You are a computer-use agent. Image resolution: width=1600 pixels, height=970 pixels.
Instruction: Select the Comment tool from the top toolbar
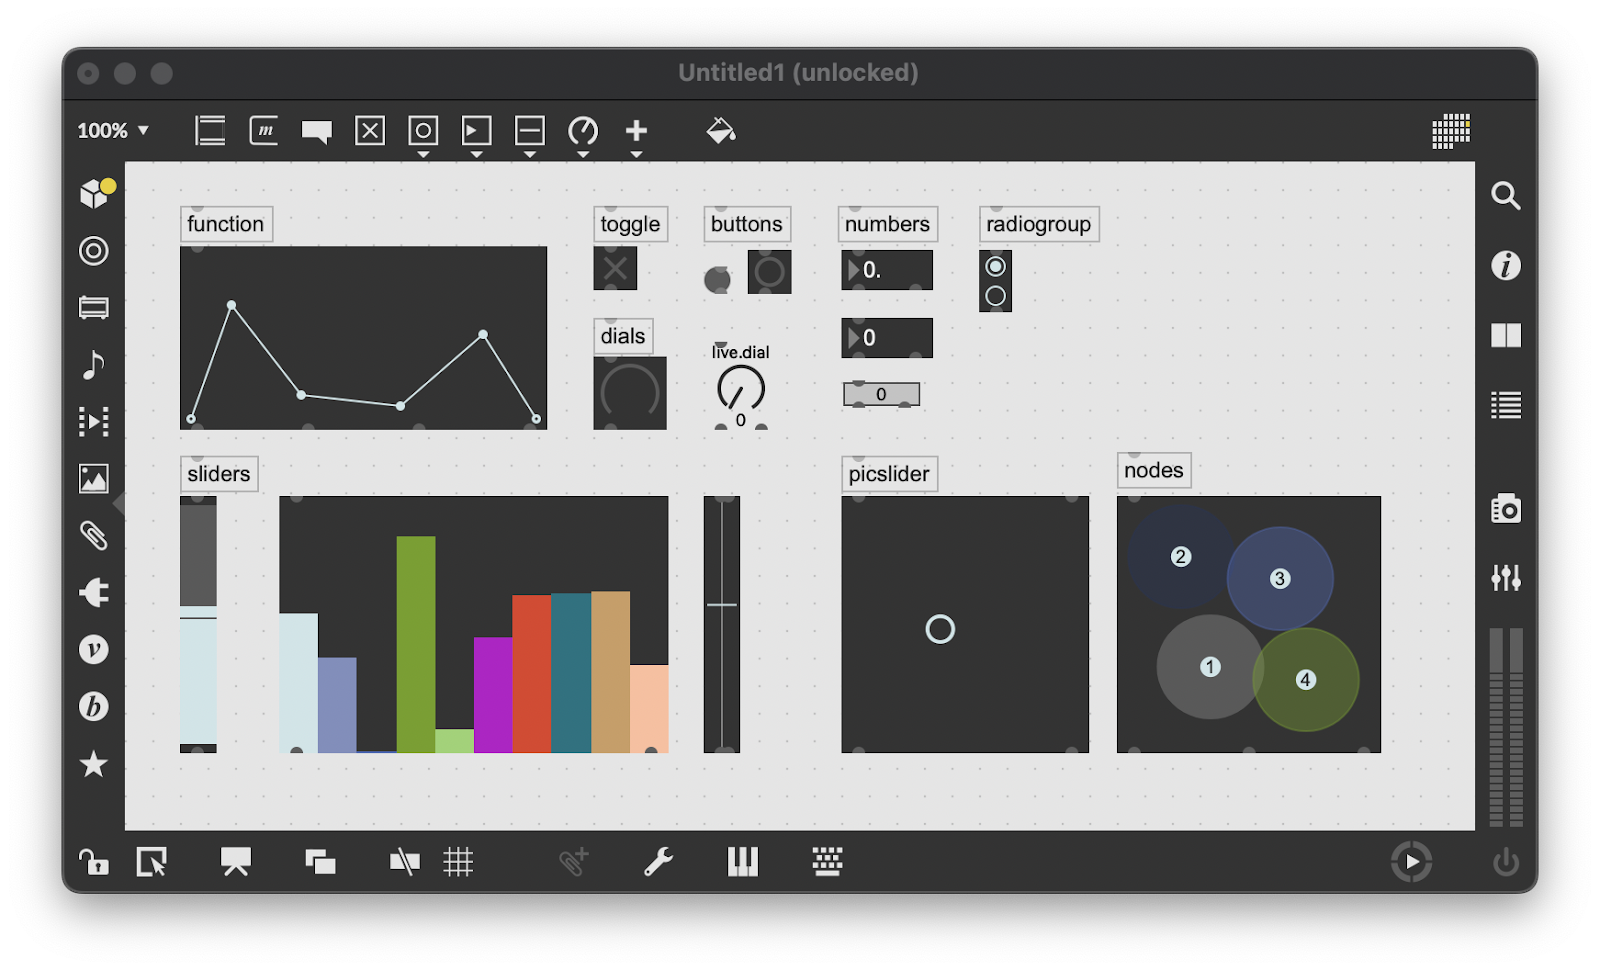pos(317,131)
